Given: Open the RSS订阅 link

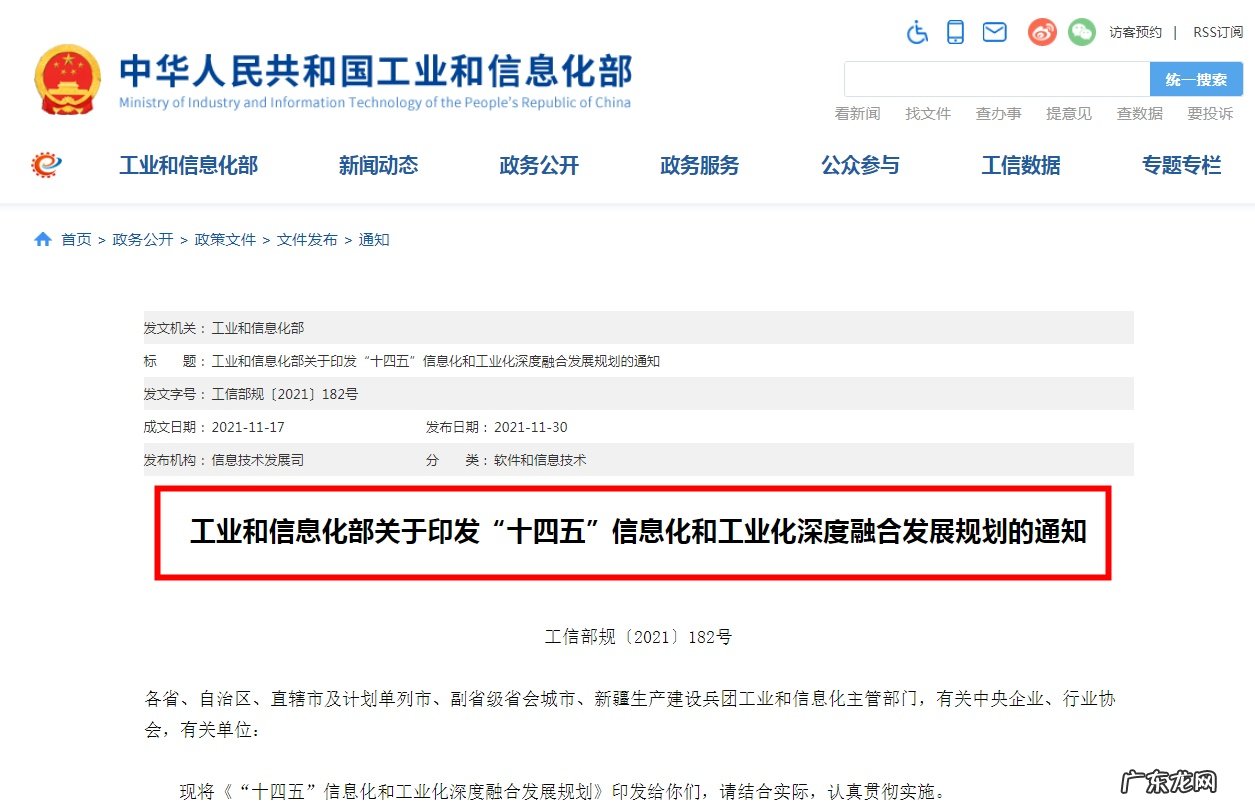Looking at the screenshot, I should pyautogui.click(x=1217, y=31).
